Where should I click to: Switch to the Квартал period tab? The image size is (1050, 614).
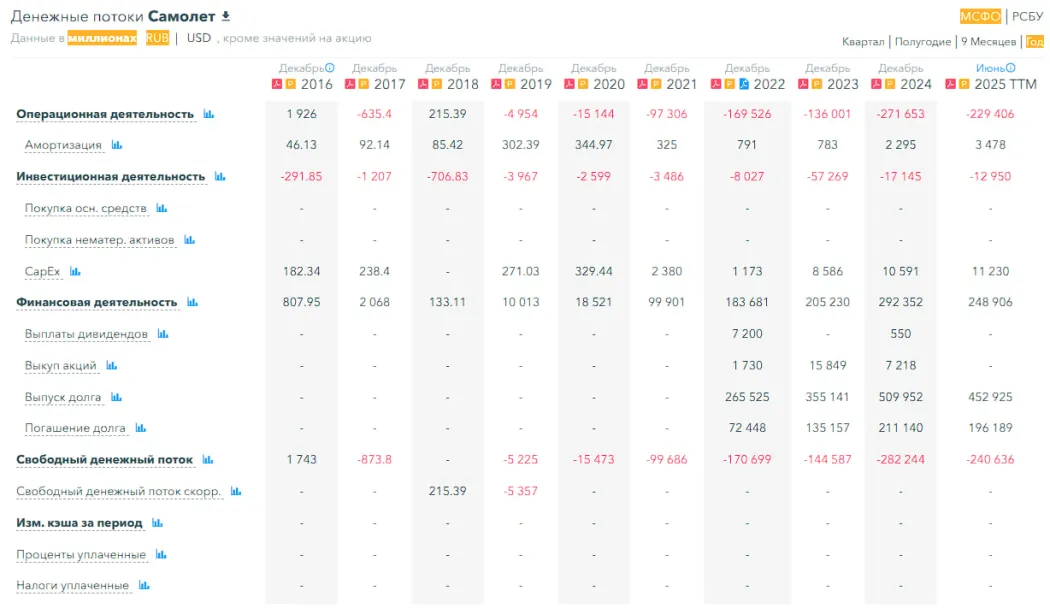[x=863, y=42]
